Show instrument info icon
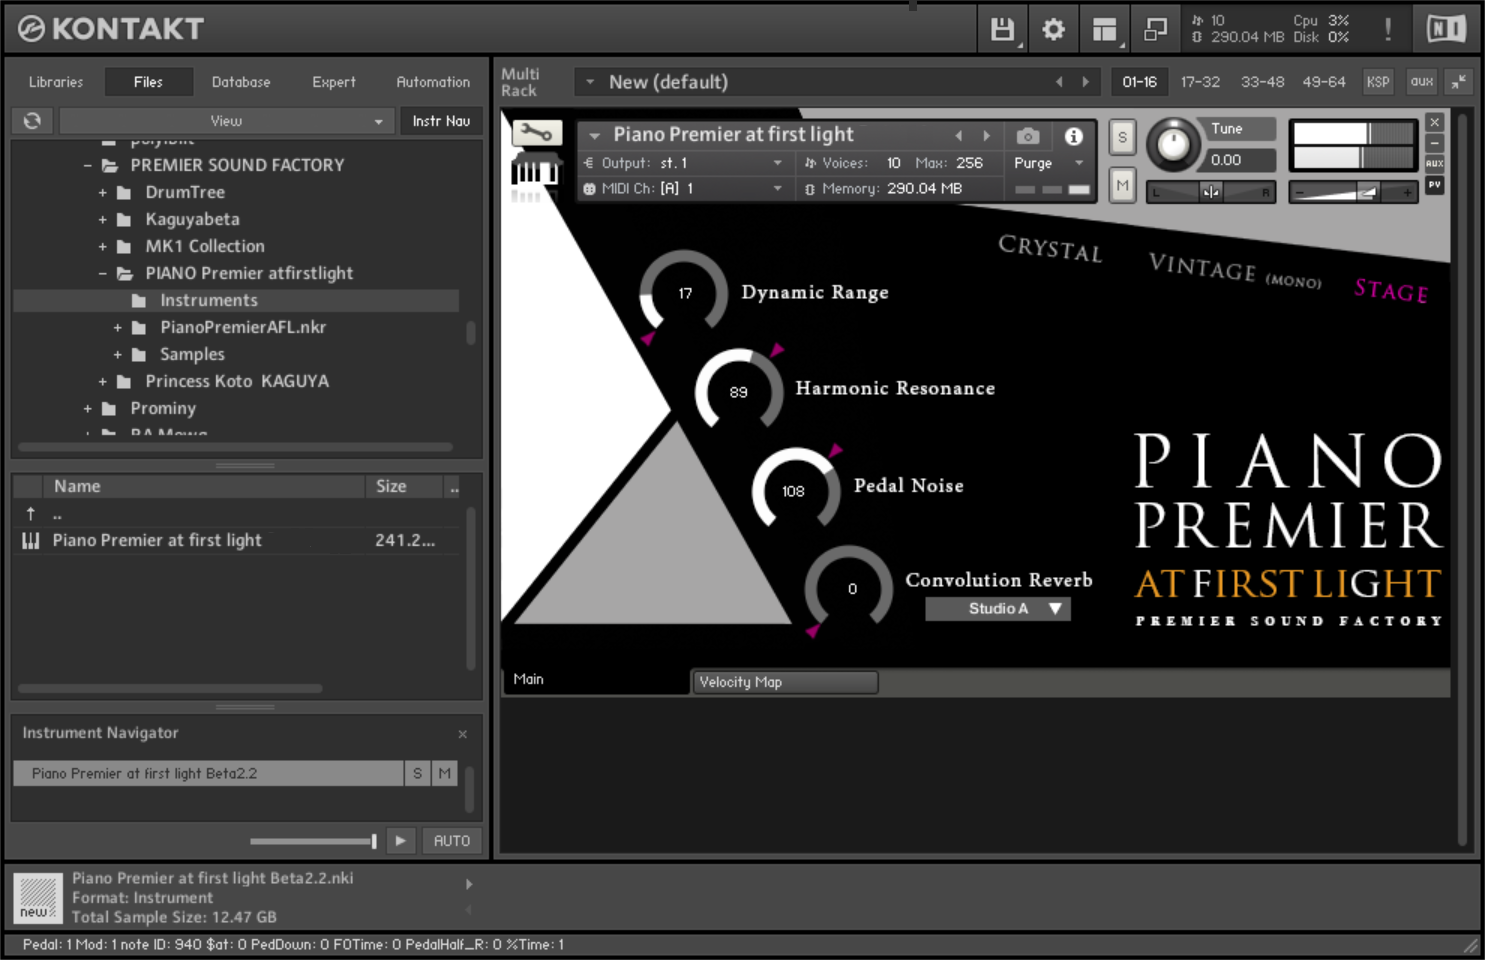The height and width of the screenshot is (960, 1485). click(x=1074, y=136)
